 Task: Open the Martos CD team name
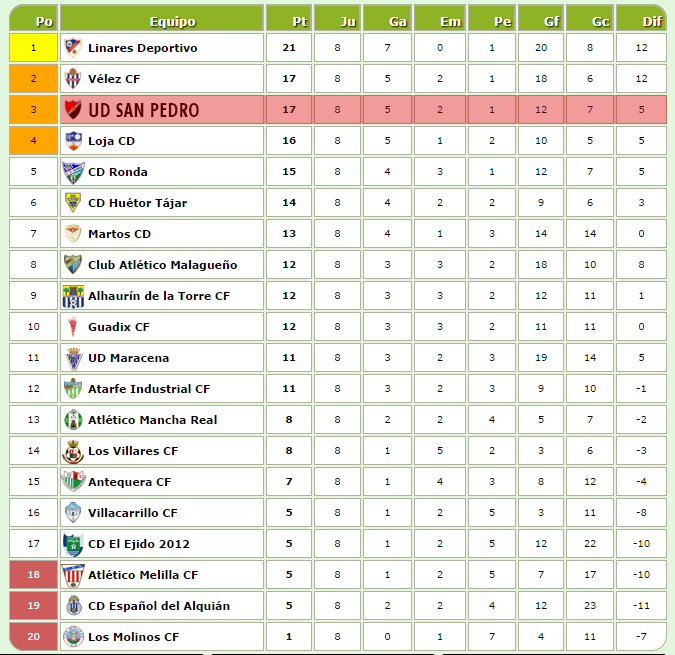pos(119,234)
